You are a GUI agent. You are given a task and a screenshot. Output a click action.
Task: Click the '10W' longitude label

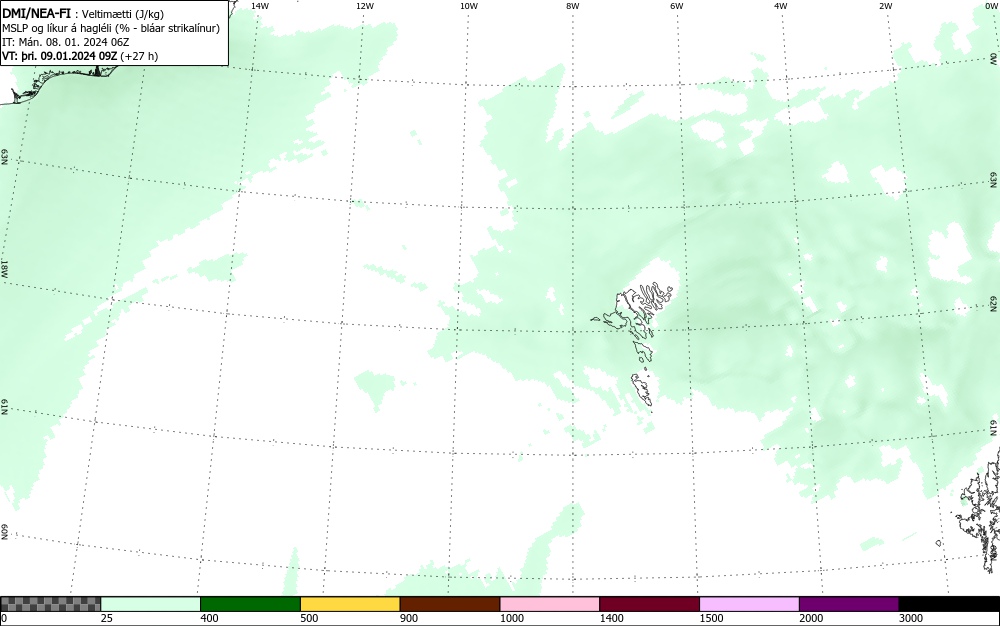[469, 6]
